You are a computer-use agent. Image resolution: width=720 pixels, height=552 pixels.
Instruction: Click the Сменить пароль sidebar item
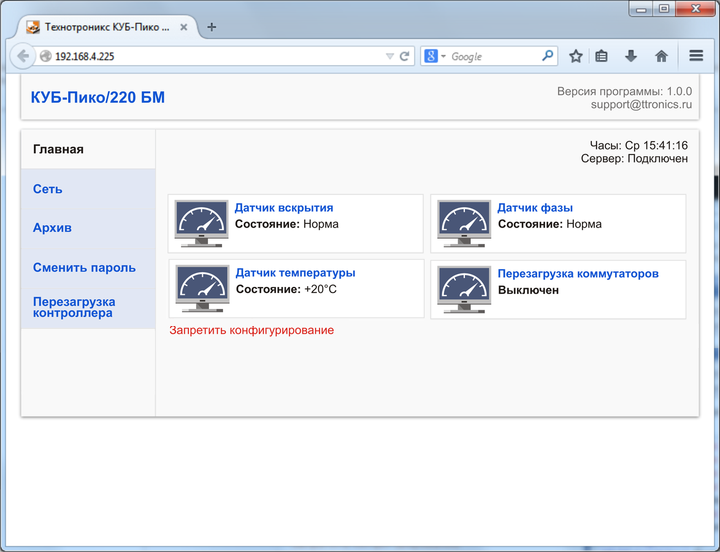84,268
